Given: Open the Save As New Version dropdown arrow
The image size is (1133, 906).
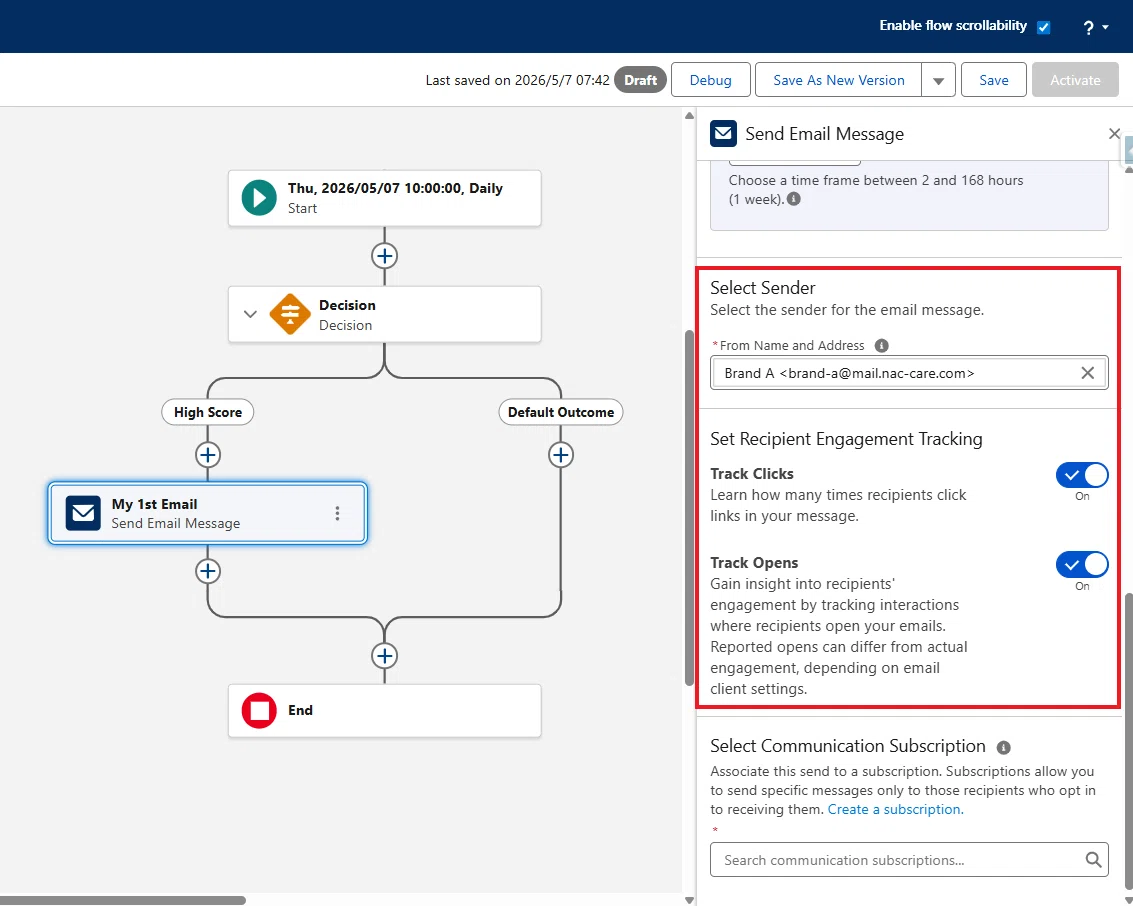Looking at the screenshot, I should pos(938,80).
